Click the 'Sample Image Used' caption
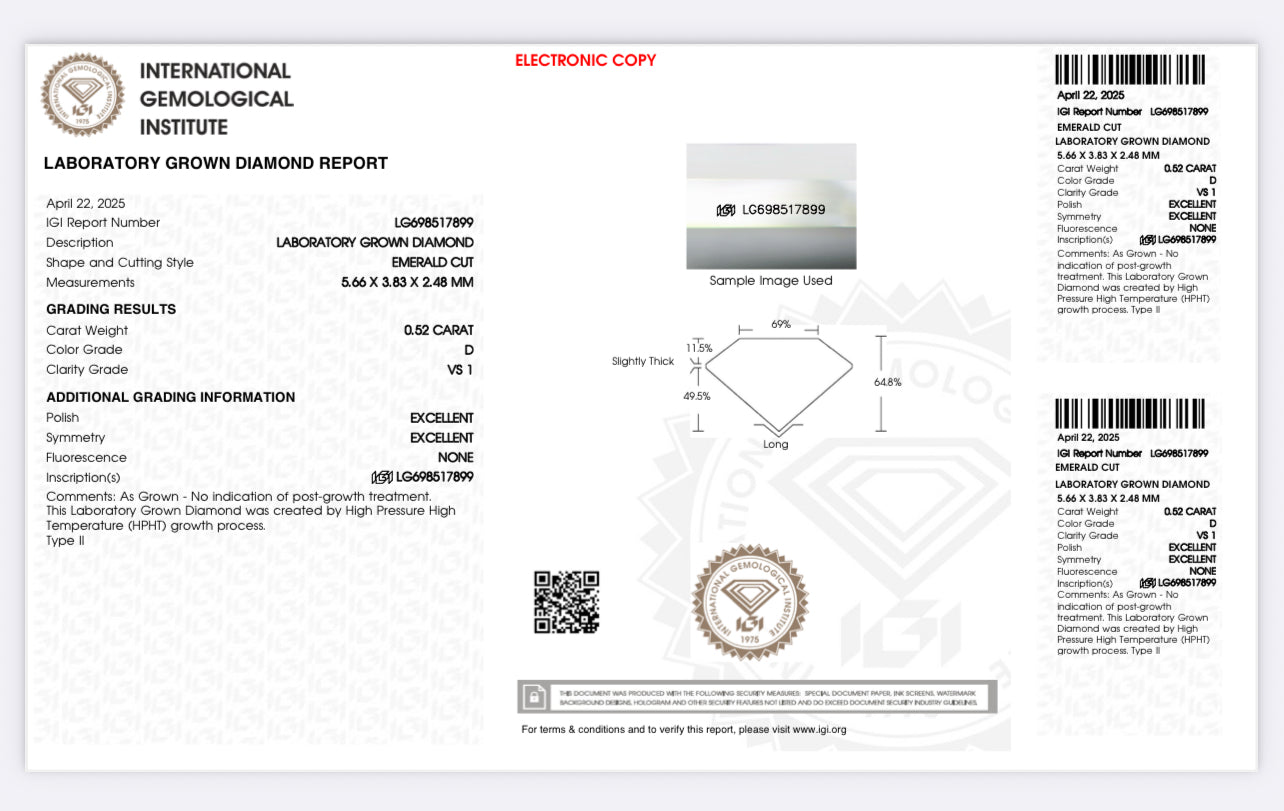Viewport: 1284px width, 811px height. pos(771,281)
